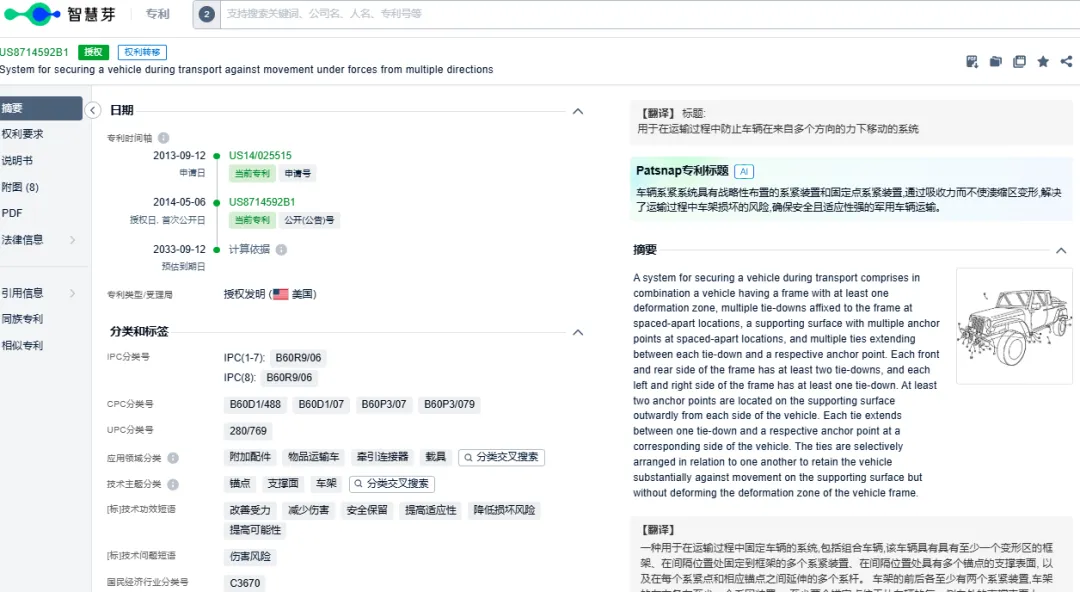1080x592 pixels.
Task: Click info icon next to 专利时间轴
Action: [163, 138]
